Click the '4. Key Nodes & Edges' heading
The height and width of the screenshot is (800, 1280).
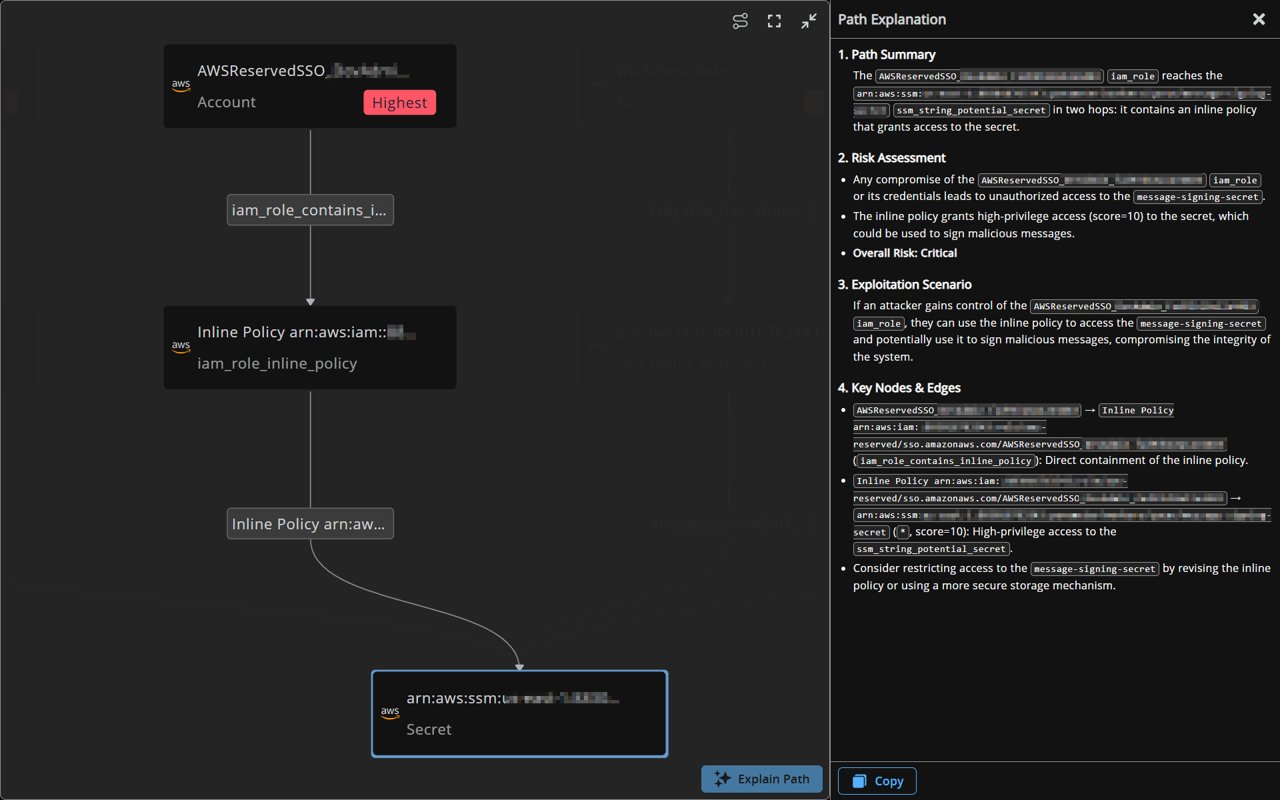(x=899, y=388)
